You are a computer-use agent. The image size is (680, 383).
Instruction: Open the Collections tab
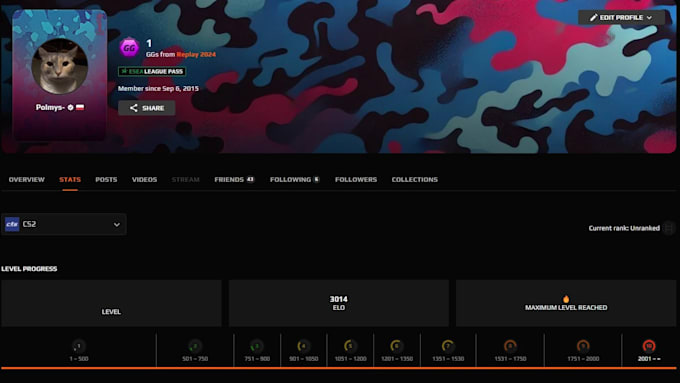[415, 180]
